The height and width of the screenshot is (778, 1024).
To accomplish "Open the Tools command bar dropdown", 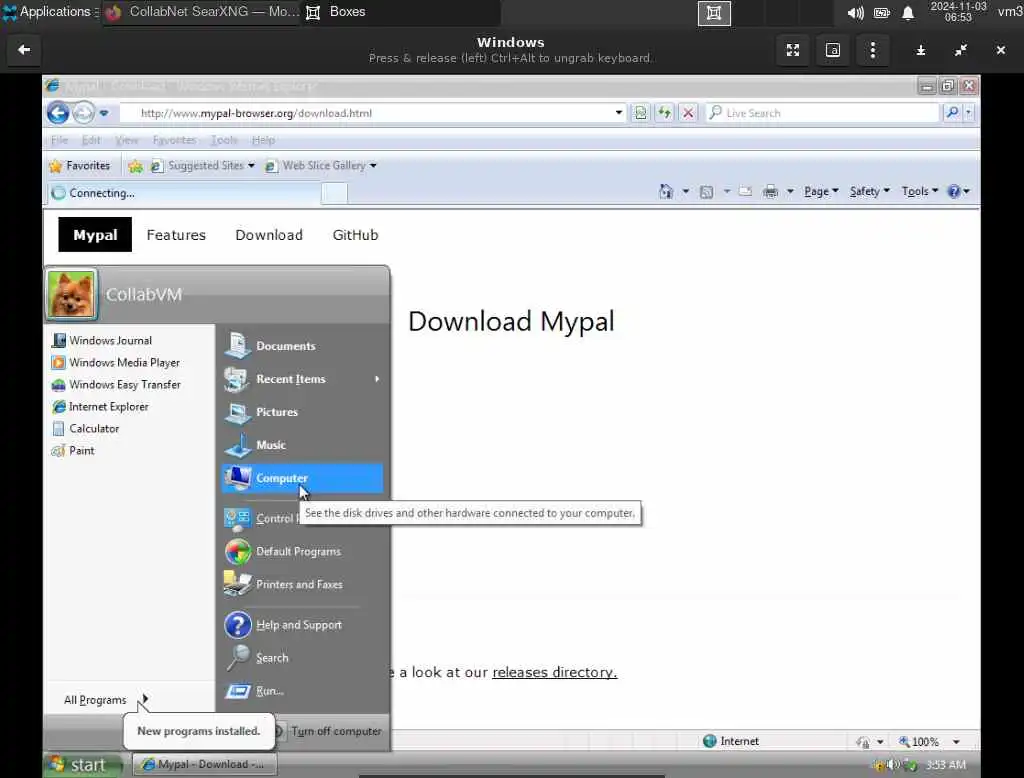I will (920, 191).
